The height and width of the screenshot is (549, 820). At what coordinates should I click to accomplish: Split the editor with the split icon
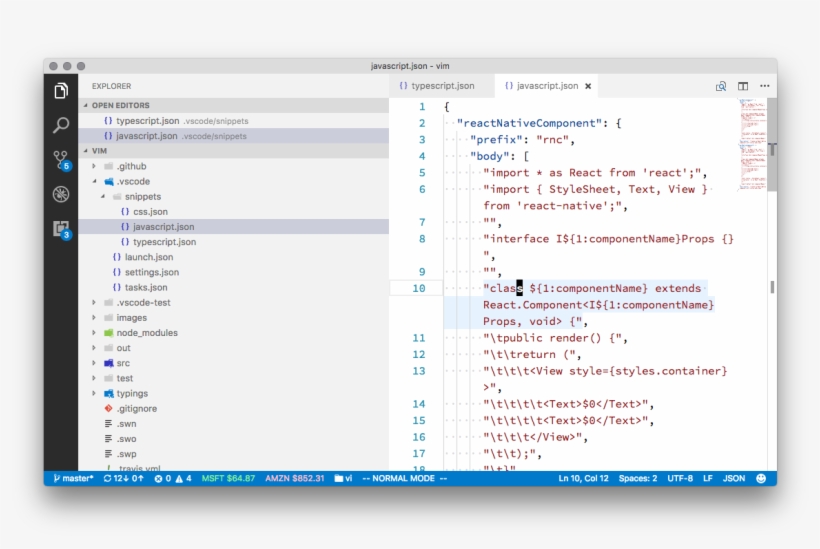743,86
